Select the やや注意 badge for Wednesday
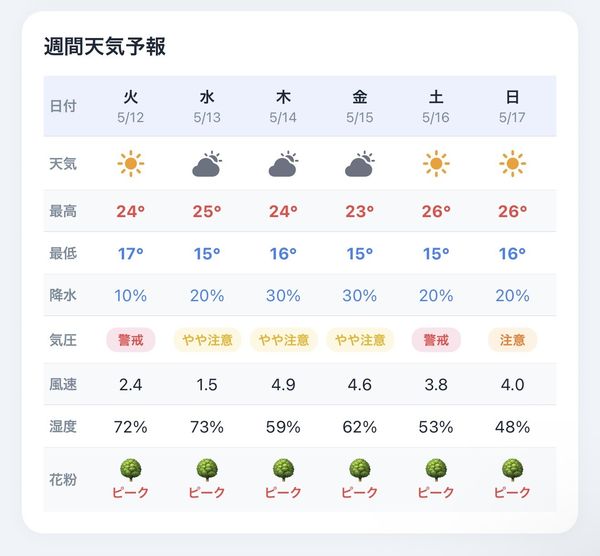This screenshot has height=556, width=600. (x=207, y=340)
